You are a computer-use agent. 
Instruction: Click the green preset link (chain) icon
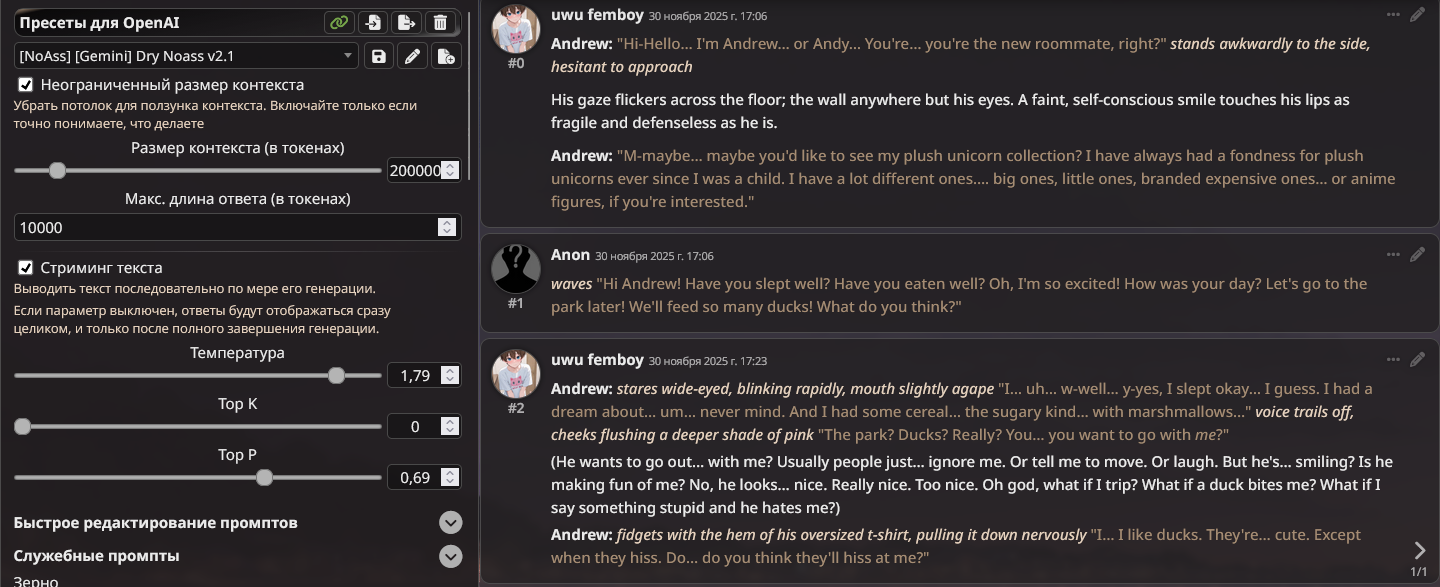tap(340, 23)
